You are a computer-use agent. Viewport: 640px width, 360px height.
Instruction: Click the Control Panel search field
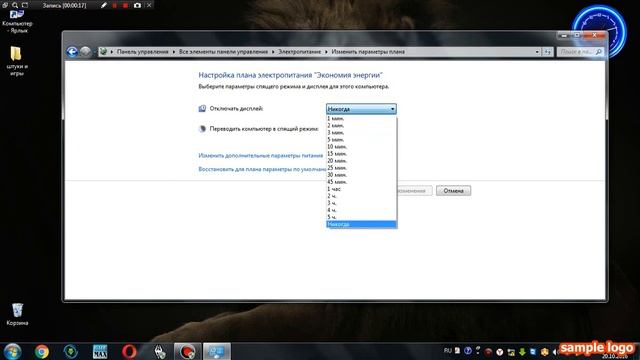(580, 52)
